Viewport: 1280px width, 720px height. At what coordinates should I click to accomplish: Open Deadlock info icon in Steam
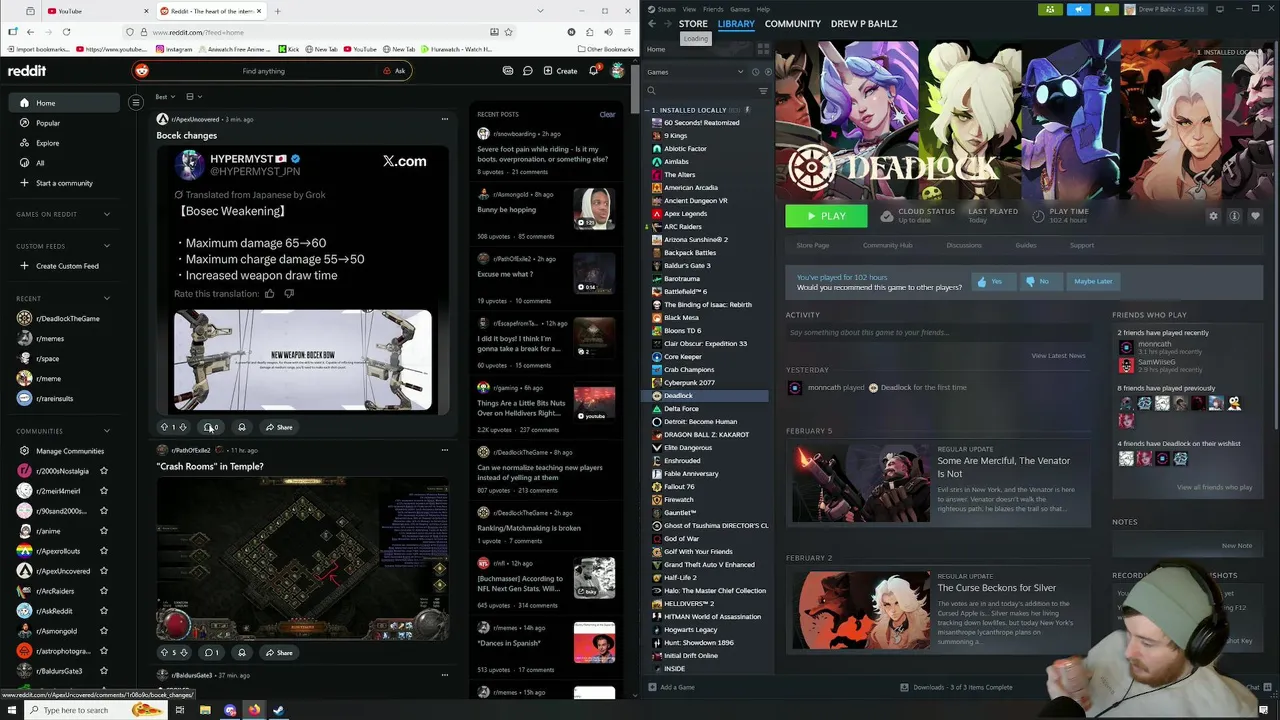1234,216
